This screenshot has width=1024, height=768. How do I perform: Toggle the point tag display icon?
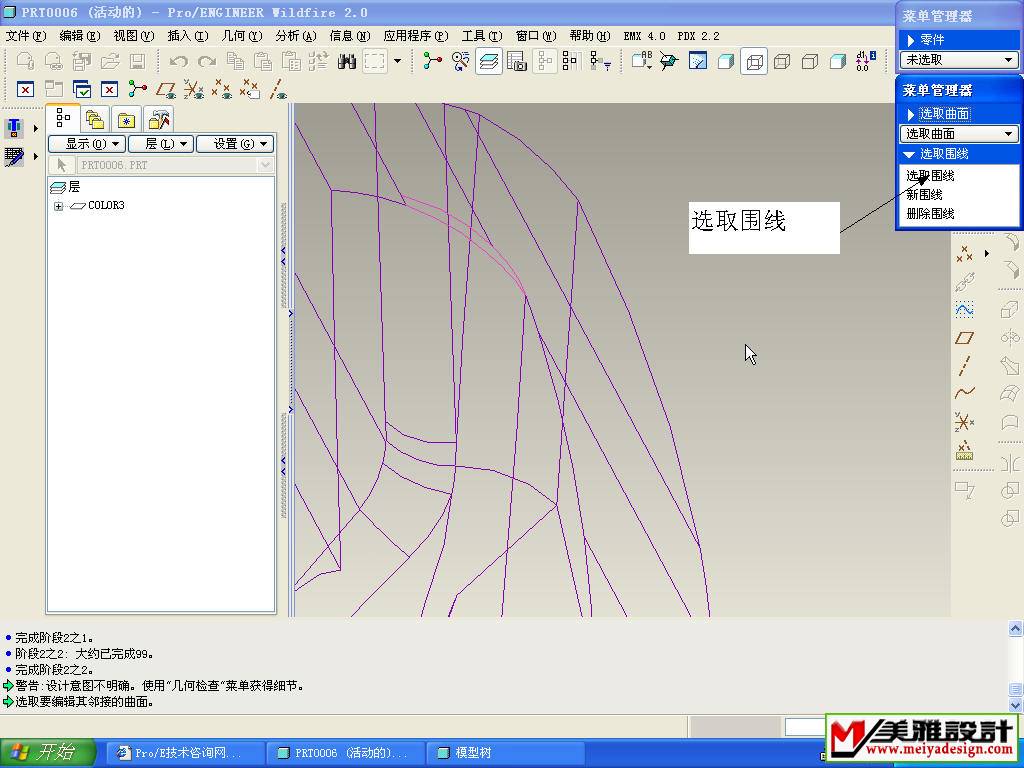tap(250, 89)
